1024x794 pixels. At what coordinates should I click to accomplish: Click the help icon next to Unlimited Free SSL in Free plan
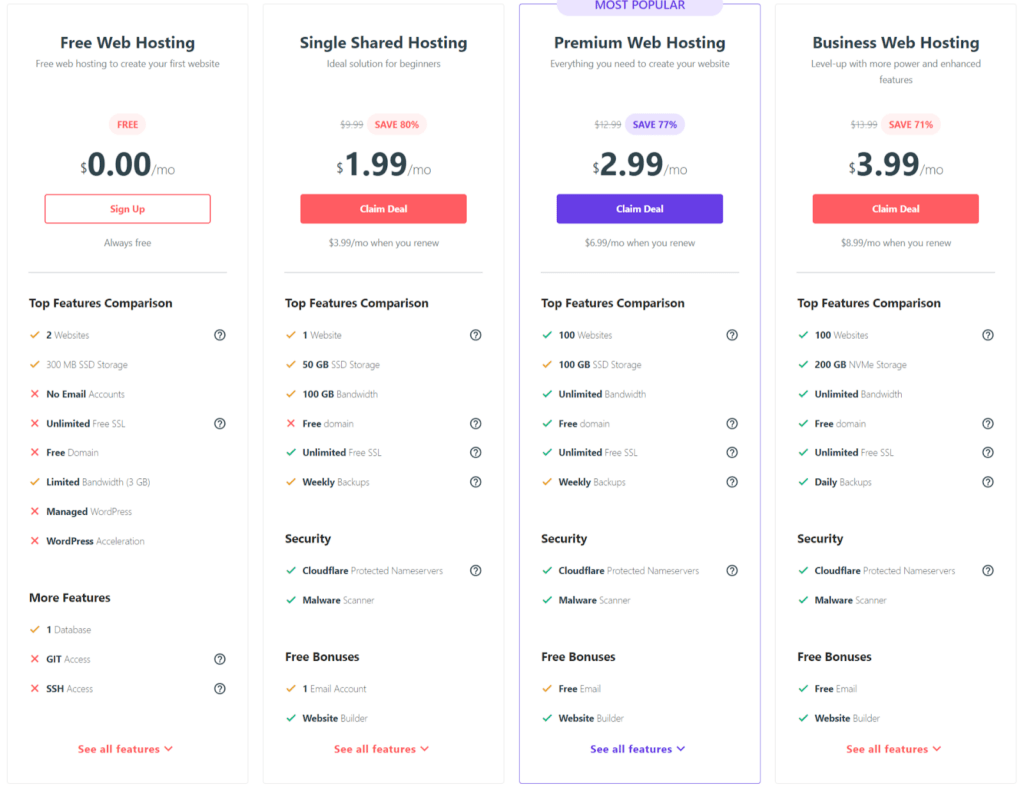[x=220, y=423]
